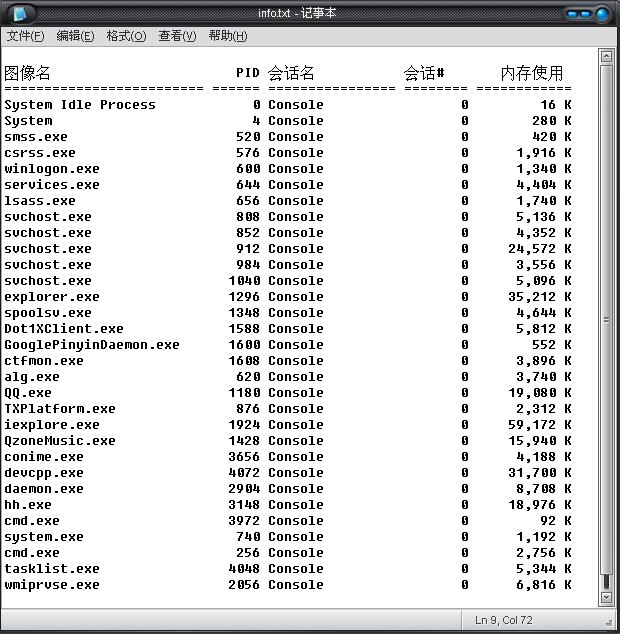Screen dimensions: 620x634
Task: Click the winlogon.exe process name
Action: 52,169
